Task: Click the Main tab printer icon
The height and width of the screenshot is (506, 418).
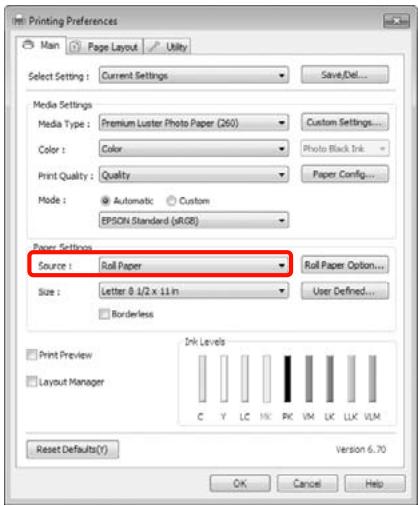Action: pyautogui.click(x=29, y=45)
